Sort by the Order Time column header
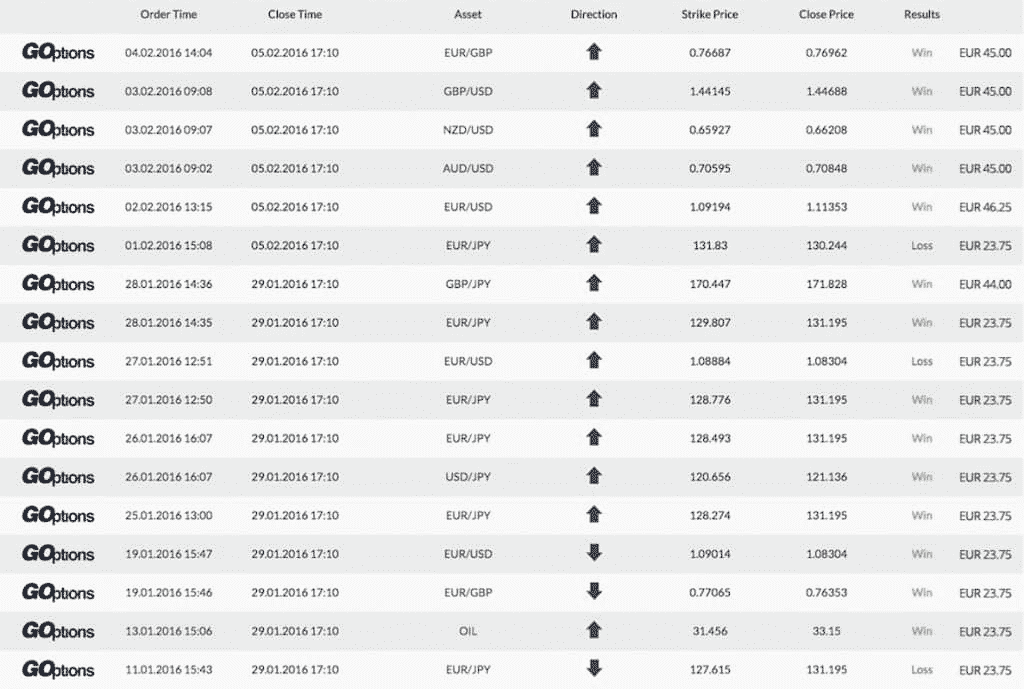1024x689 pixels. tap(168, 14)
